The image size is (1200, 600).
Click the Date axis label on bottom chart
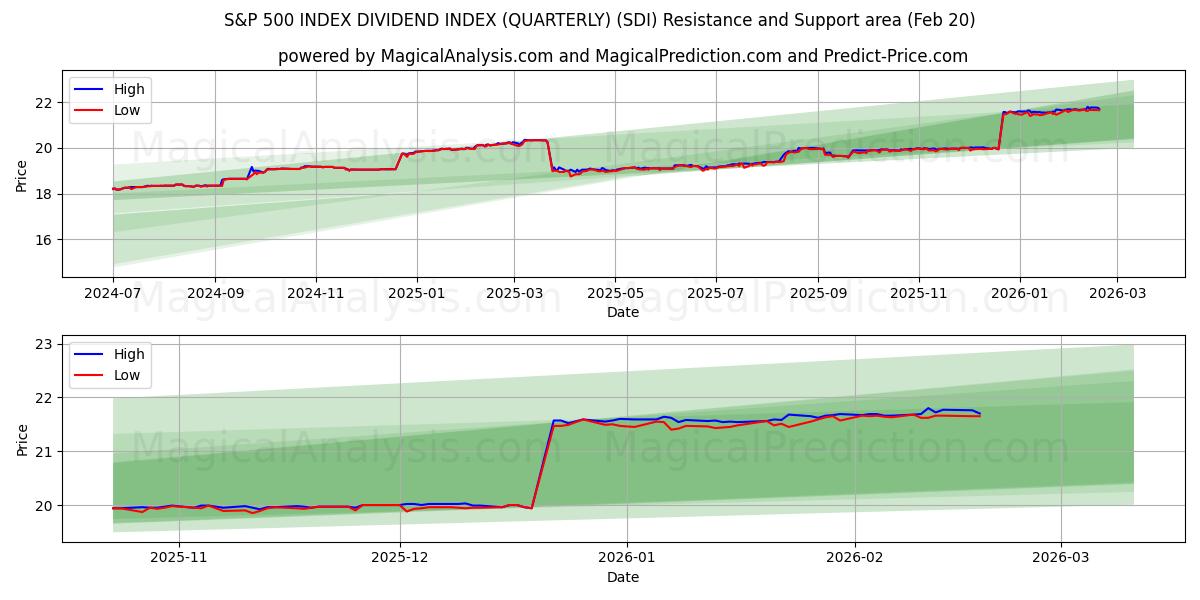click(624, 576)
